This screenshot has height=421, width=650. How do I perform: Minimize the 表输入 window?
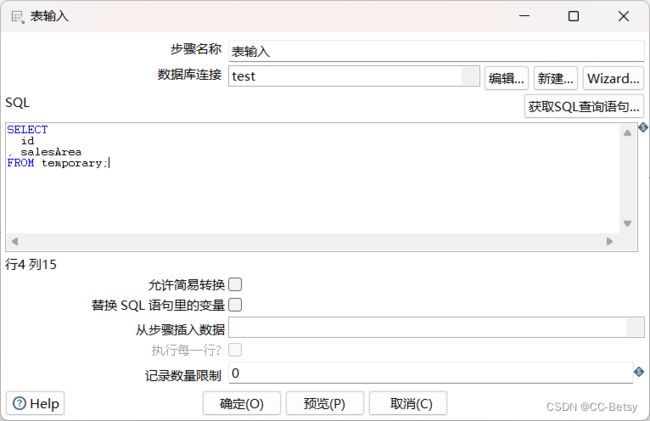524,16
